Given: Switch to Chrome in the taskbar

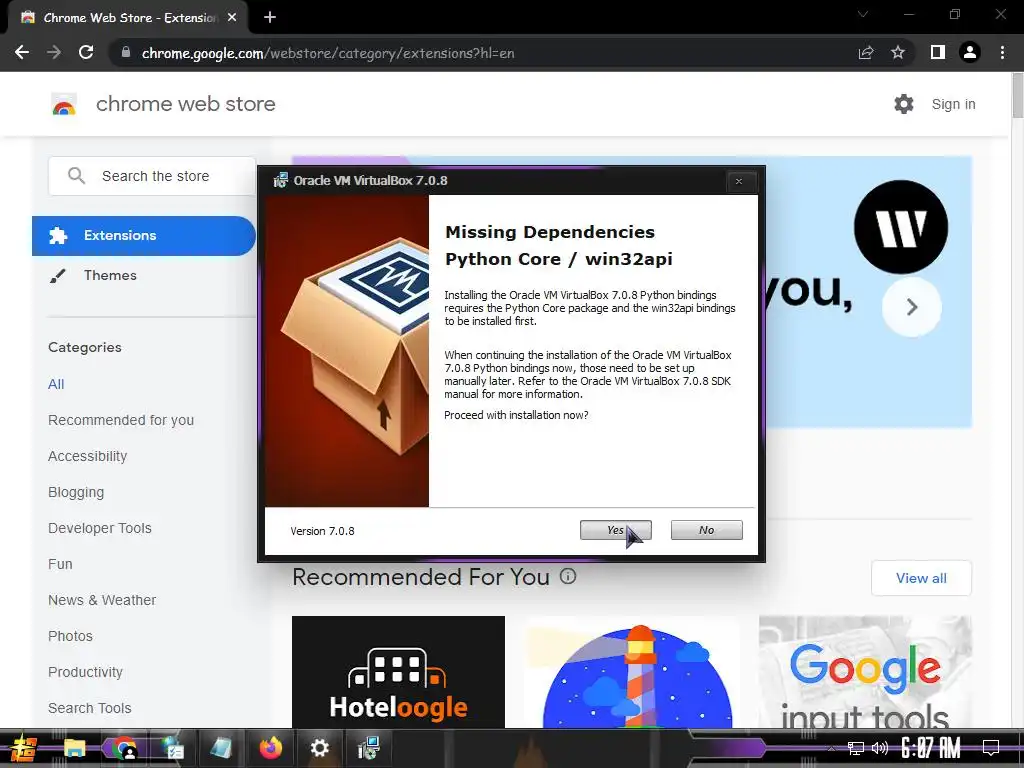Looking at the screenshot, I should click(x=123, y=748).
